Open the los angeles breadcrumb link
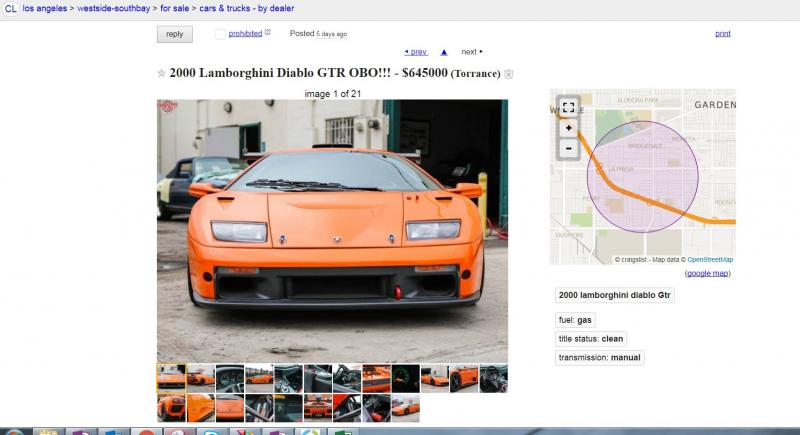Viewport: 800px width, 435px height. (x=45, y=8)
